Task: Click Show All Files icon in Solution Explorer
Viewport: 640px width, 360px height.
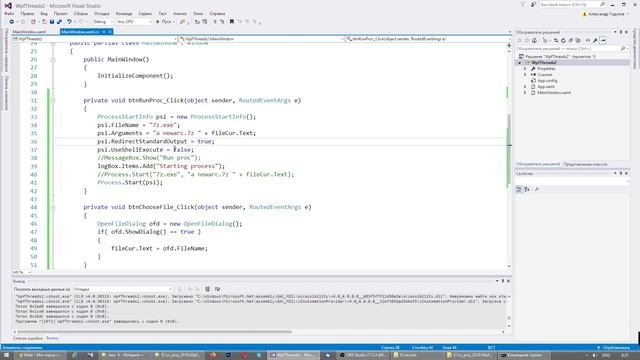Action: (578, 40)
